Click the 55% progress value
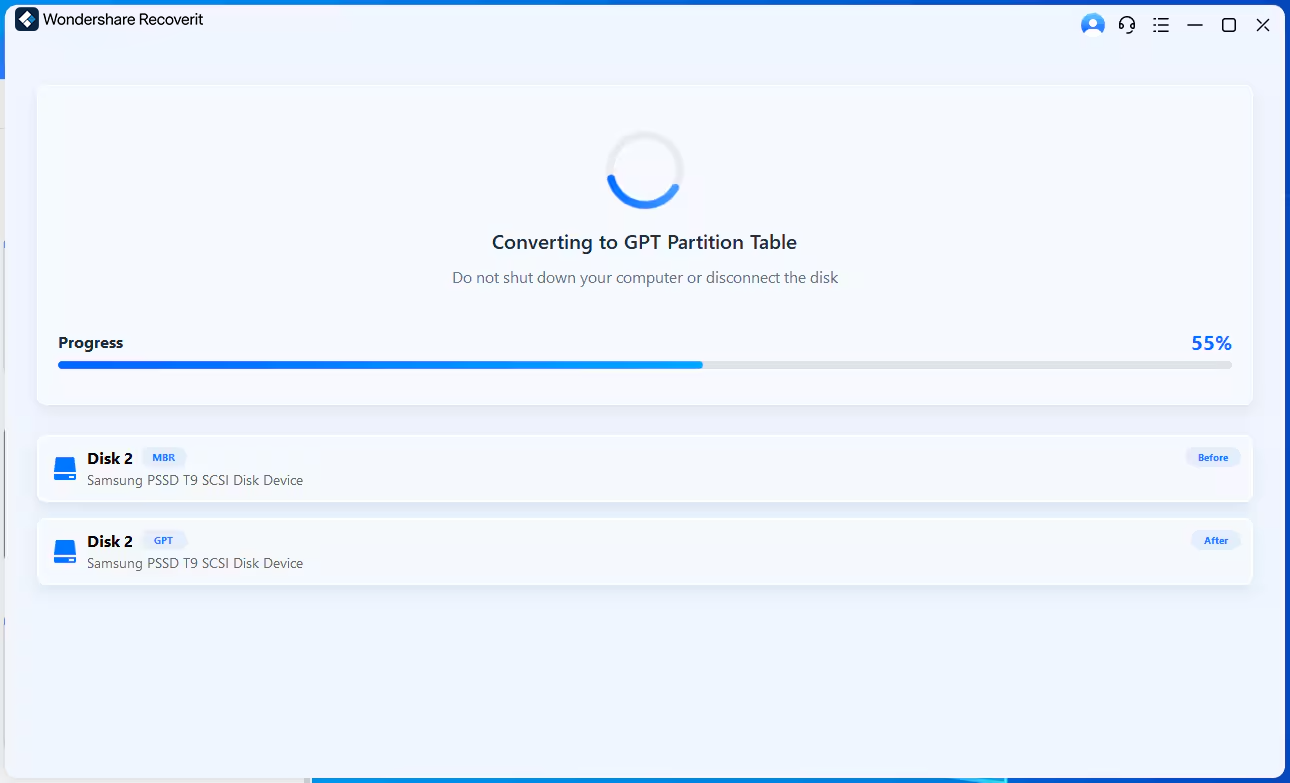The image size is (1290, 783). click(1211, 343)
